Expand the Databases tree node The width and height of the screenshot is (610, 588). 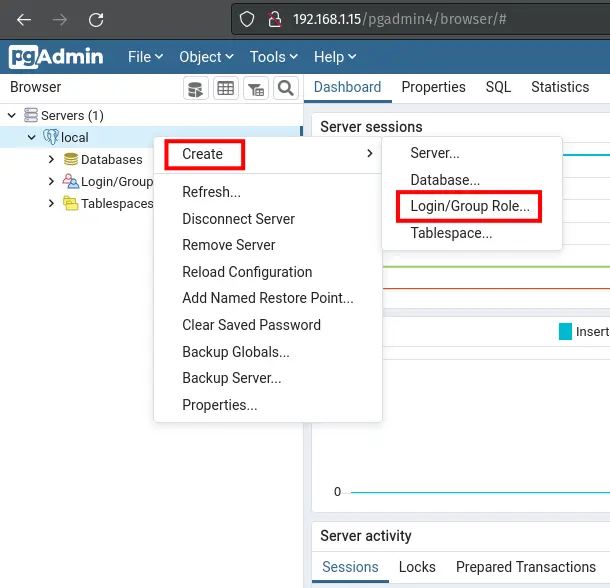tap(52, 159)
